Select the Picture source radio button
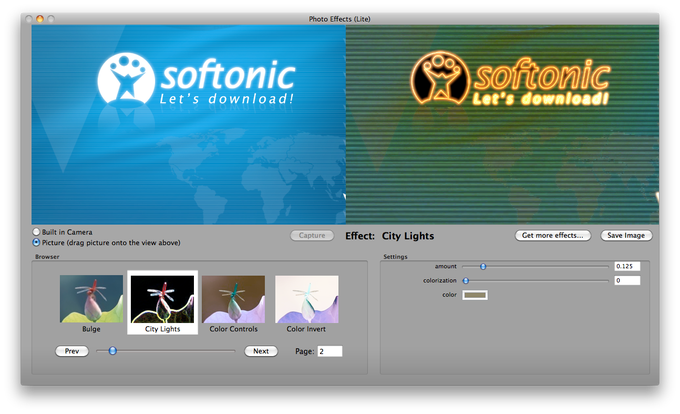680x414 pixels. pos(36,242)
